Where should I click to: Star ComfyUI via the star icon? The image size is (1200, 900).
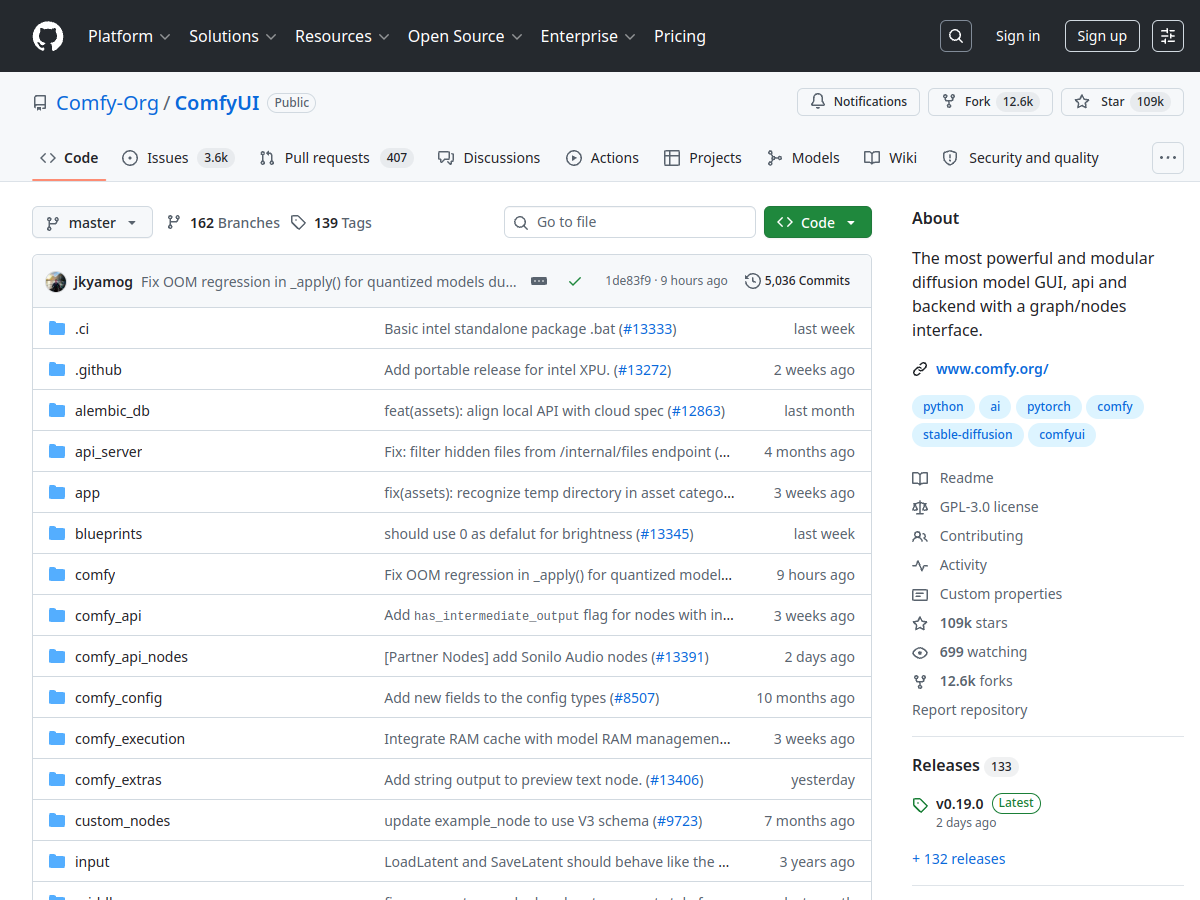click(x=1082, y=101)
